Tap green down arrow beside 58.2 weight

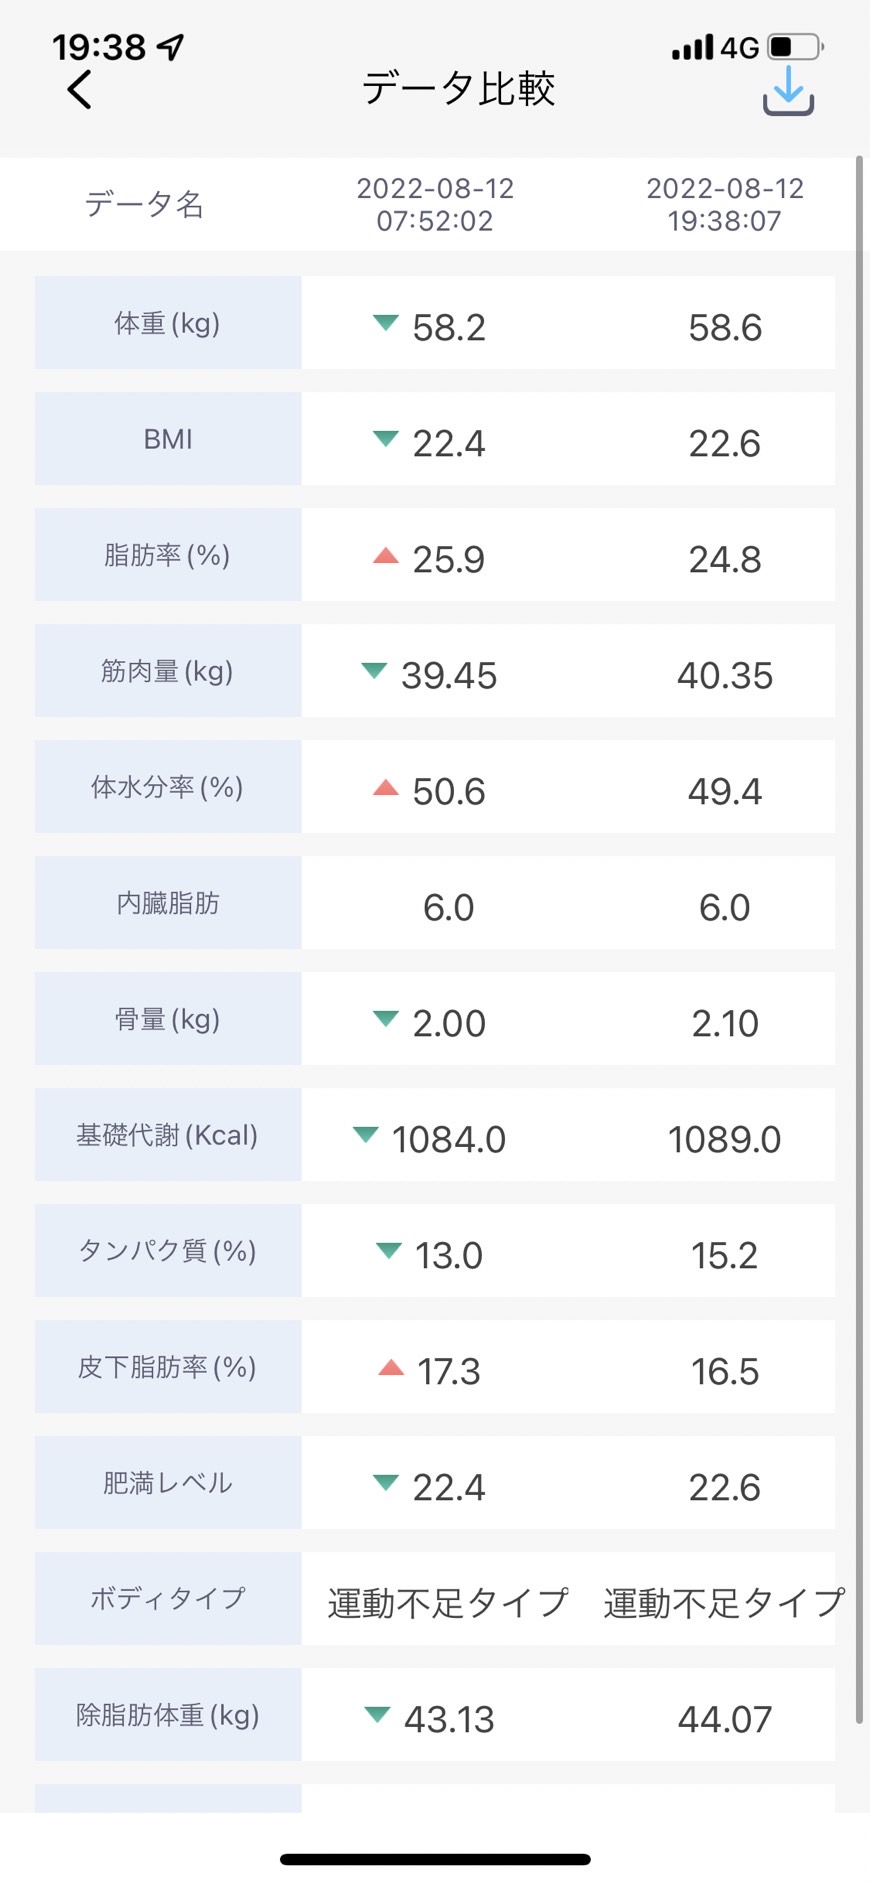[386, 322]
